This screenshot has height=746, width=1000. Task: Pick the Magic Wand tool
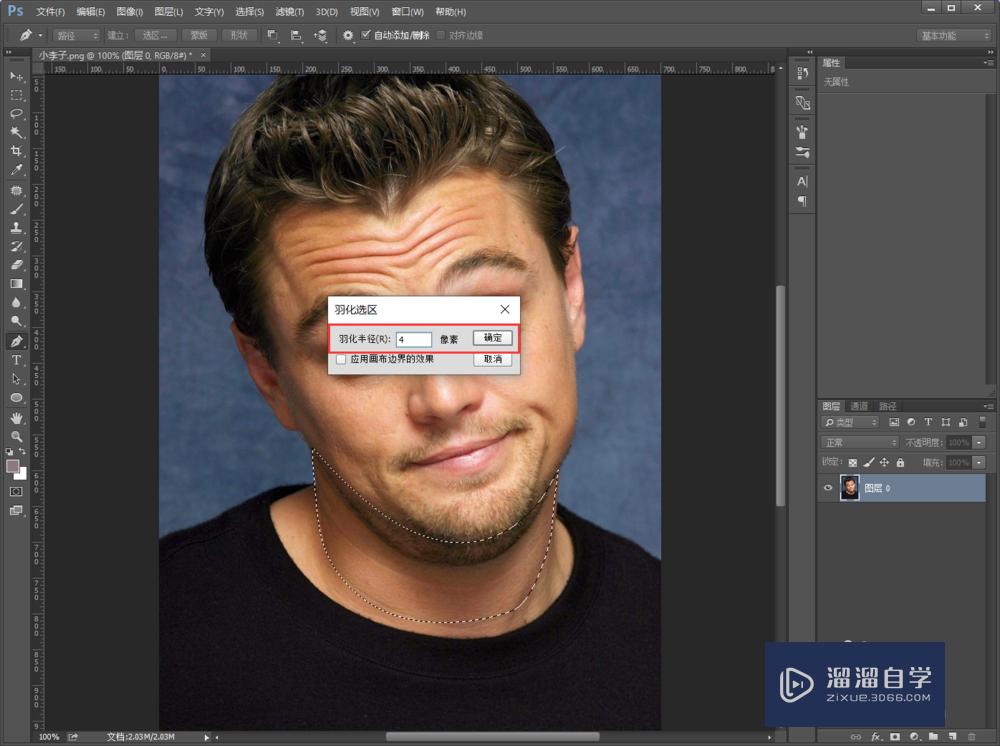coord(16,132)
